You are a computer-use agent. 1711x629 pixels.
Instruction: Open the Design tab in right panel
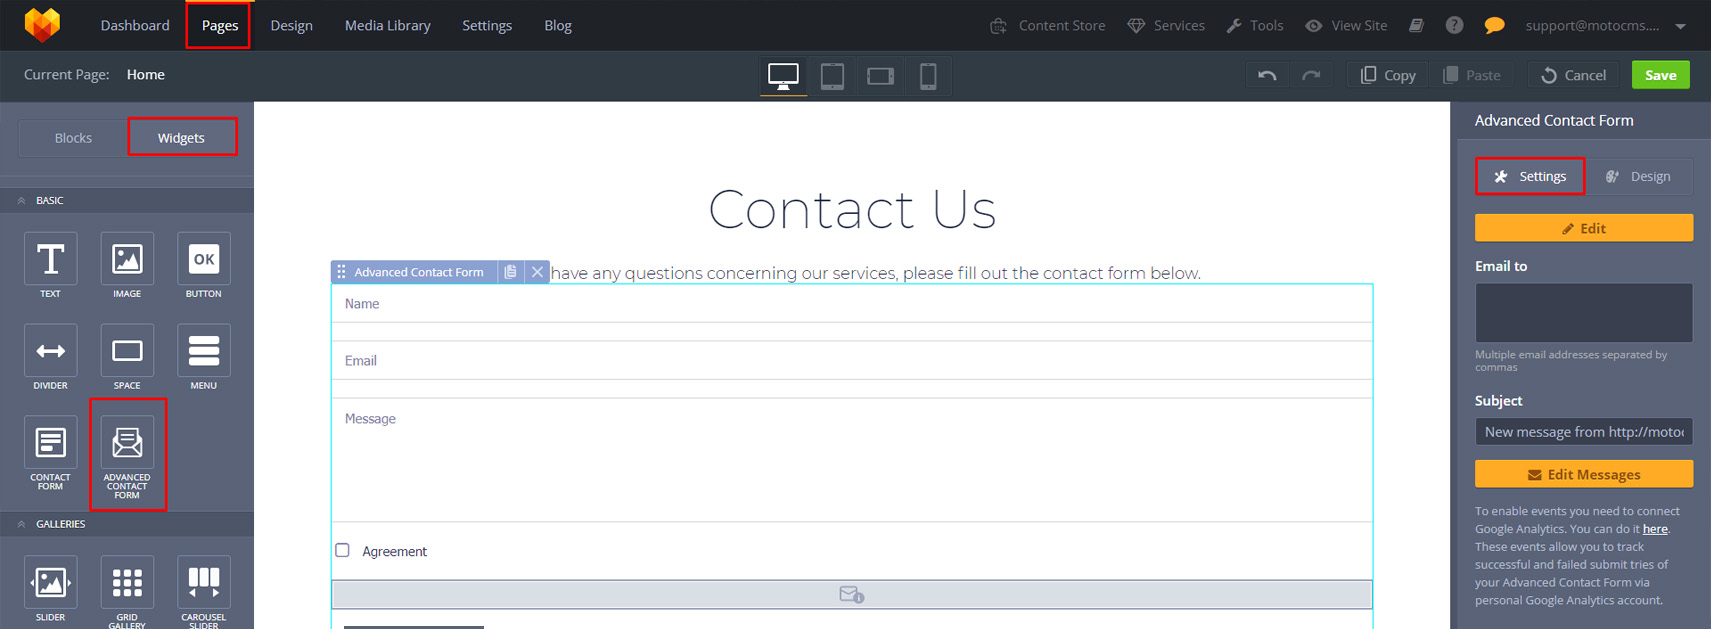[x=1638, y=177]
